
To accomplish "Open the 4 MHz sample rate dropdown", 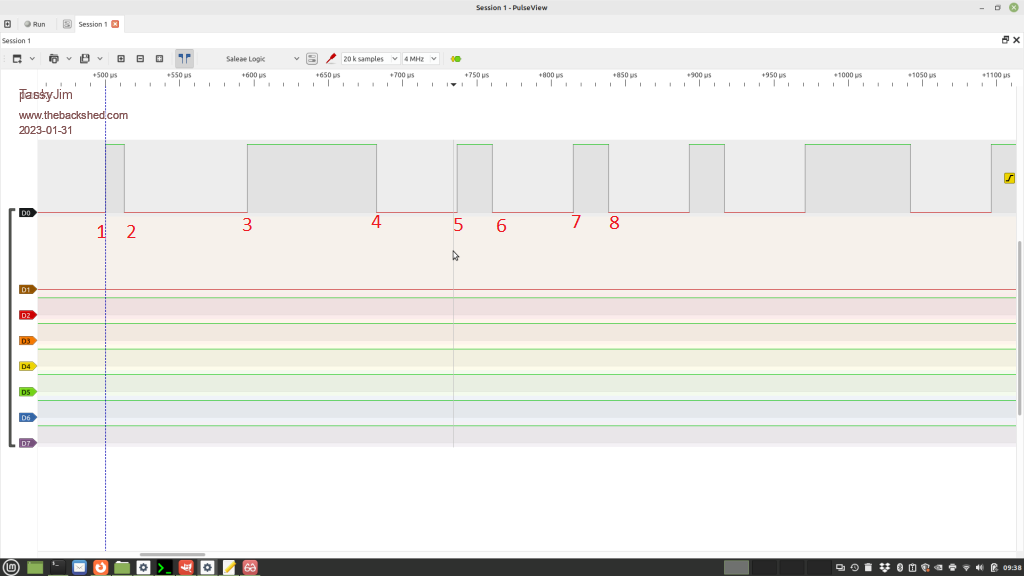I will [420, 59].
